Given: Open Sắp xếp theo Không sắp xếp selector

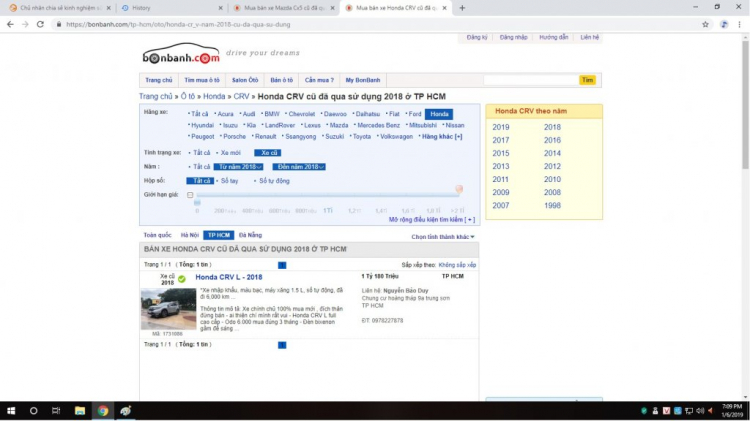Looking at the screenshot, I should (x=457, y=265).
